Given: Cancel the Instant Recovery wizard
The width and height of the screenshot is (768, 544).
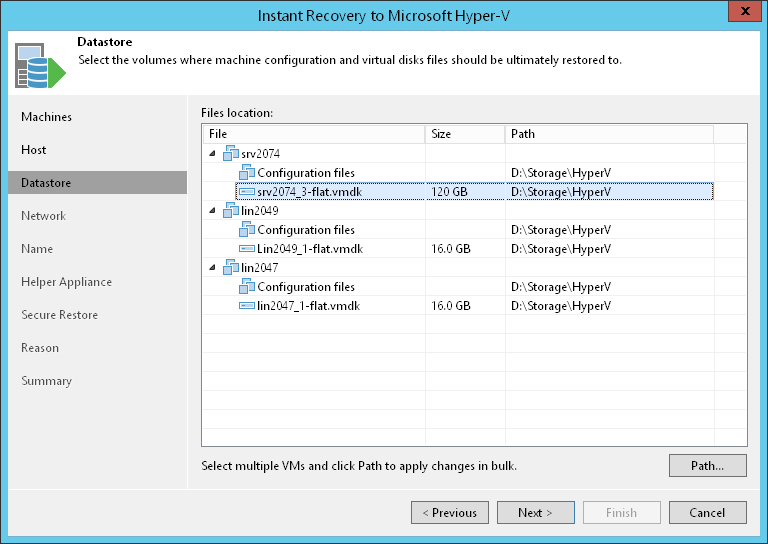Looking at the screenshot, I should click(707, 513).
